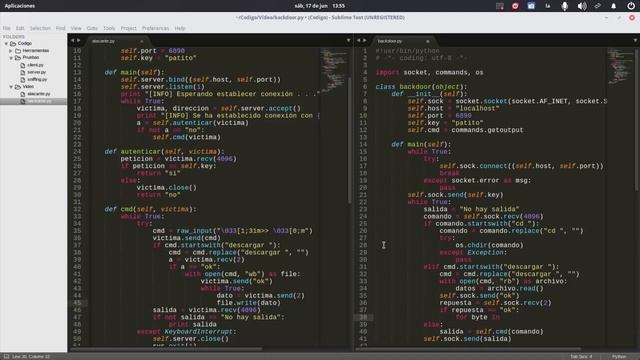Open the Project menu
The width and height of the screenshot is (640, 360).
[x=128, y=28]
